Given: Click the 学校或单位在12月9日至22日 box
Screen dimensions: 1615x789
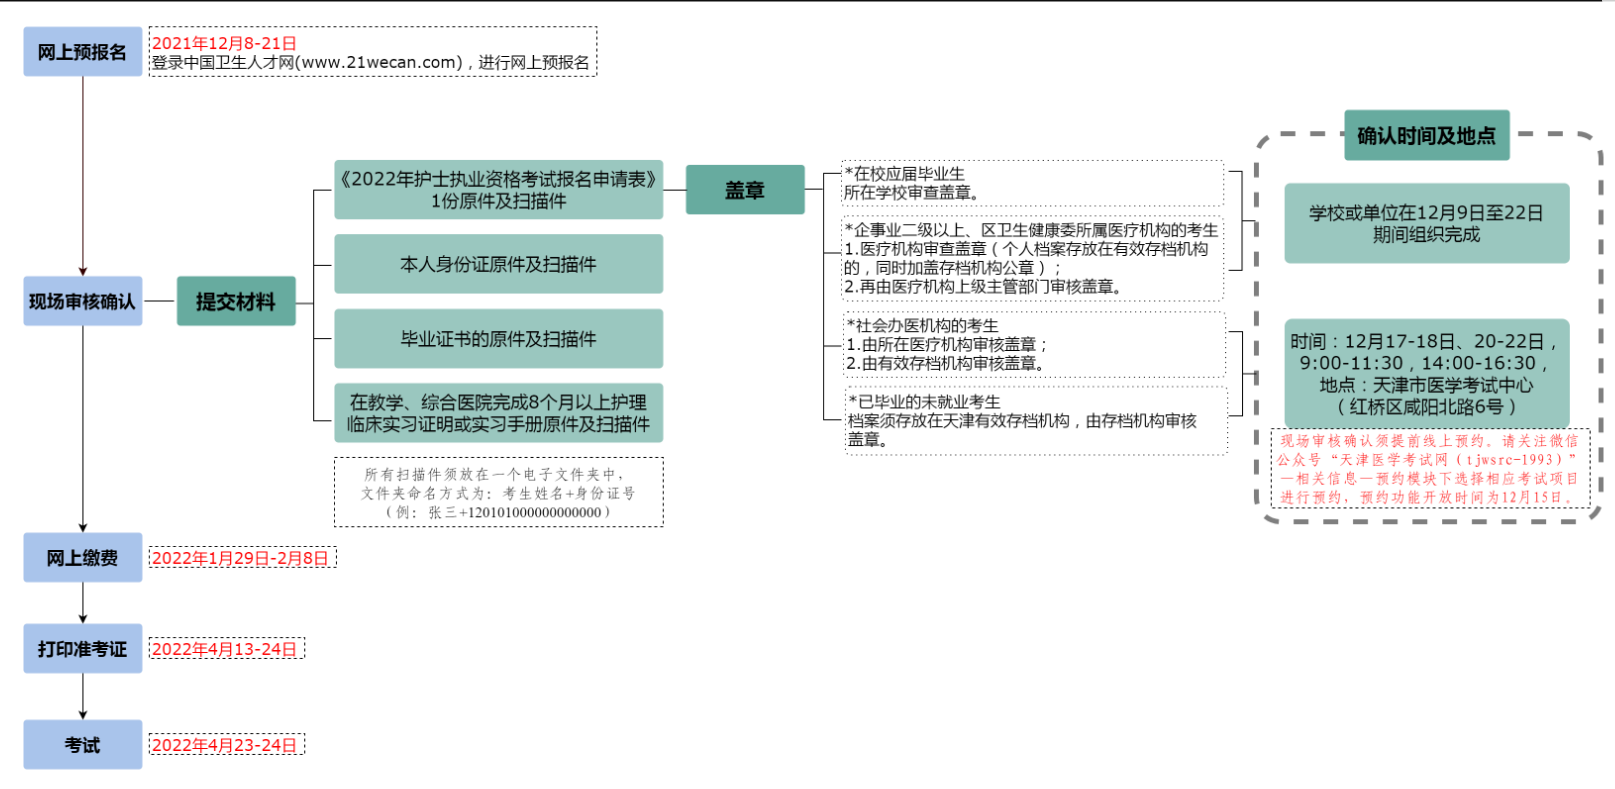Looking at the screenshot, I should point(1426,224).
